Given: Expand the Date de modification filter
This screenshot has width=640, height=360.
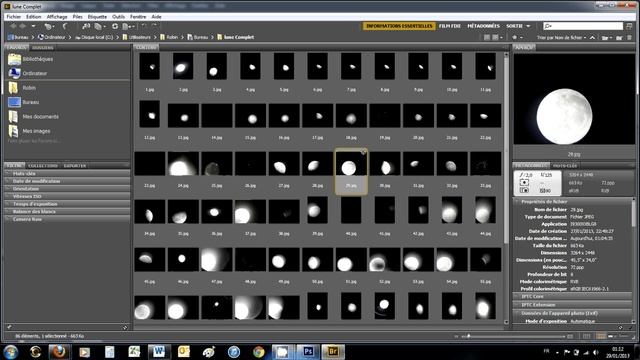Looking at the screenshot, I should click(x=67, y=181).
